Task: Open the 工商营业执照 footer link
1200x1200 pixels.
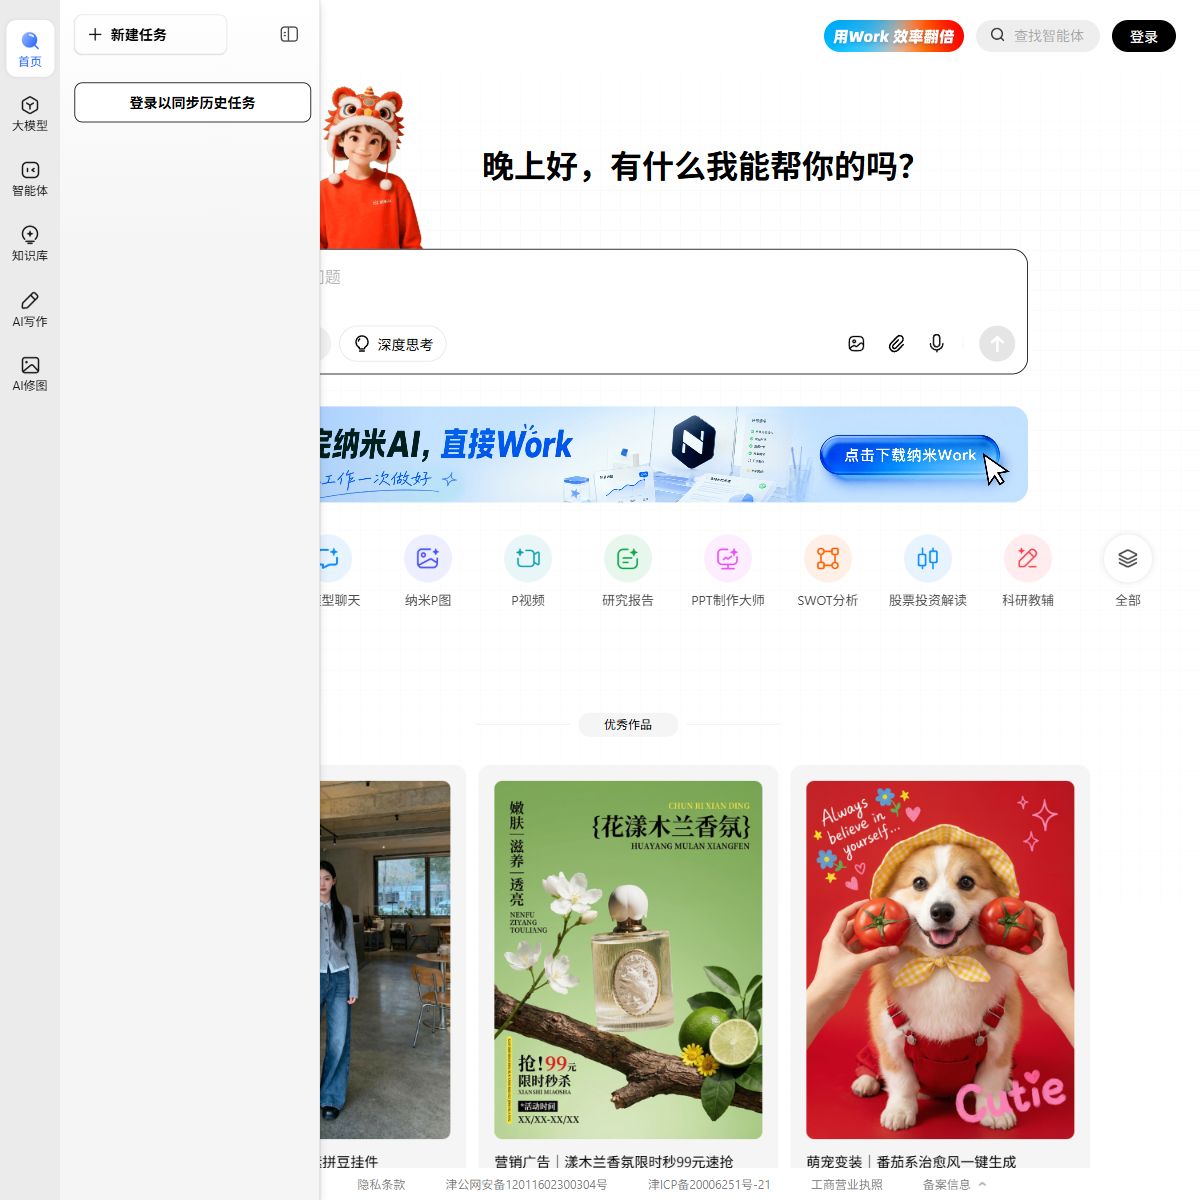Action: click(847, 1184)
